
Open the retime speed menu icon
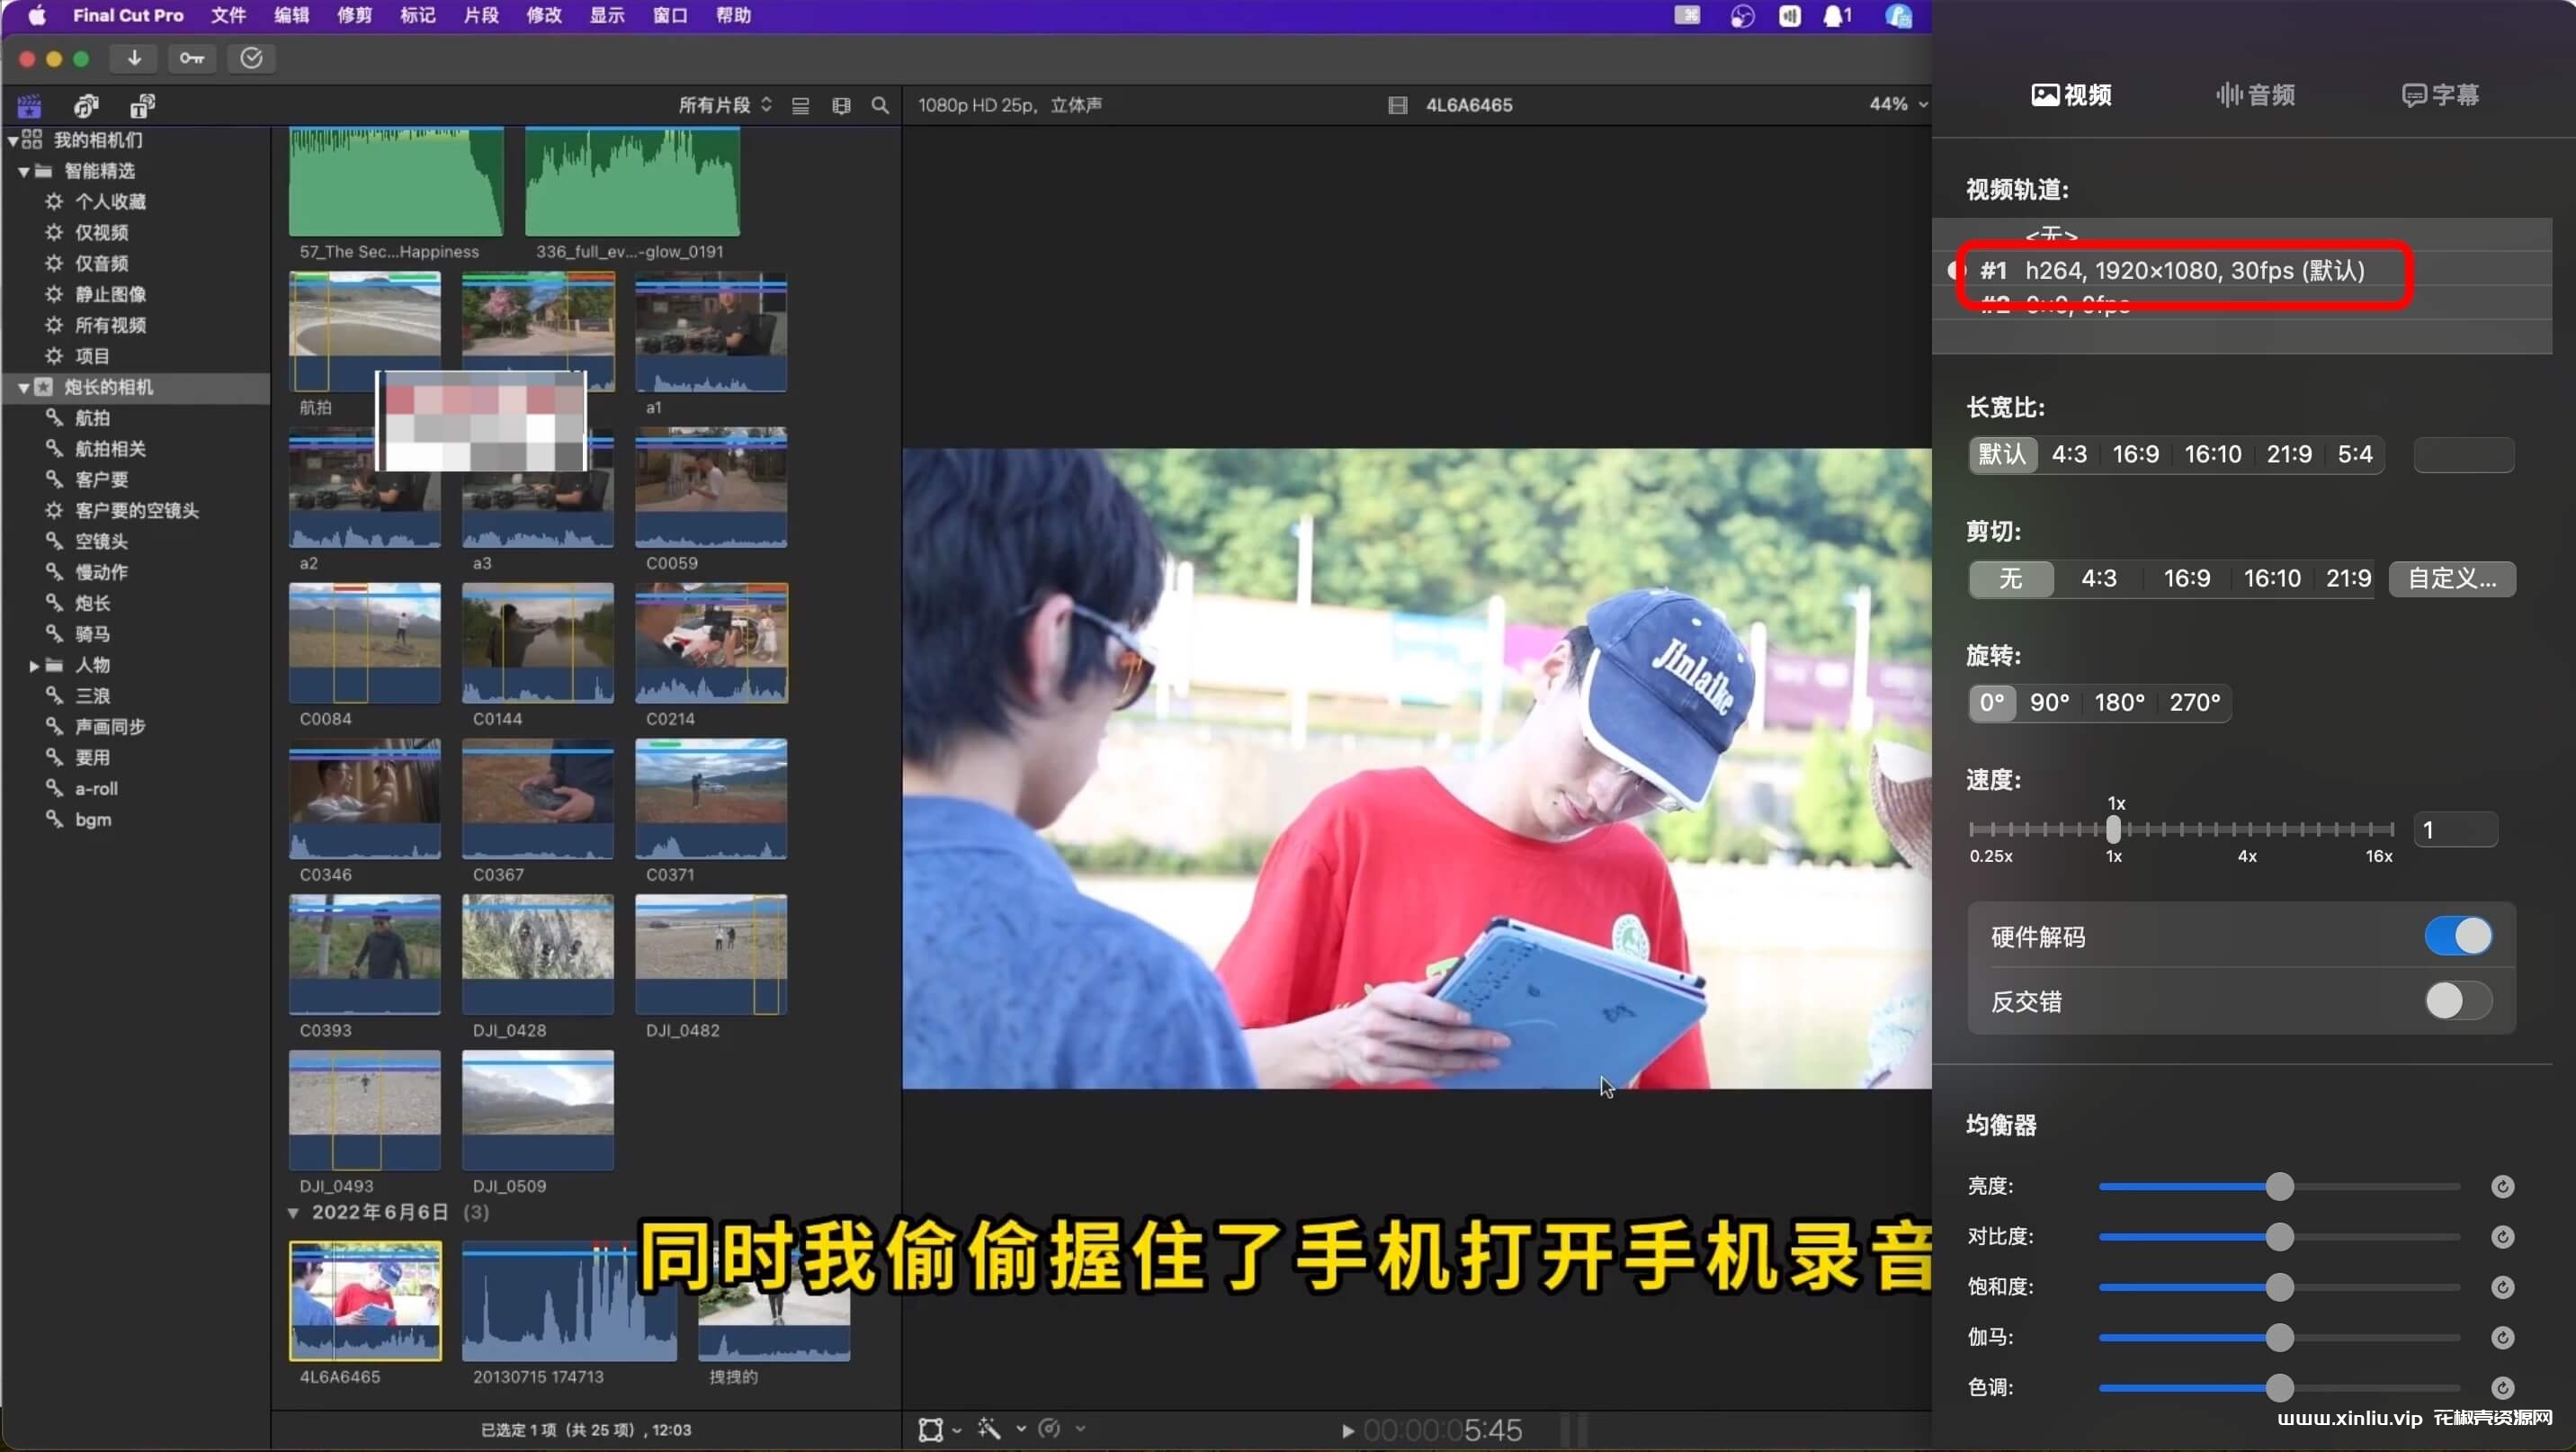[x=1049, y=1429]
